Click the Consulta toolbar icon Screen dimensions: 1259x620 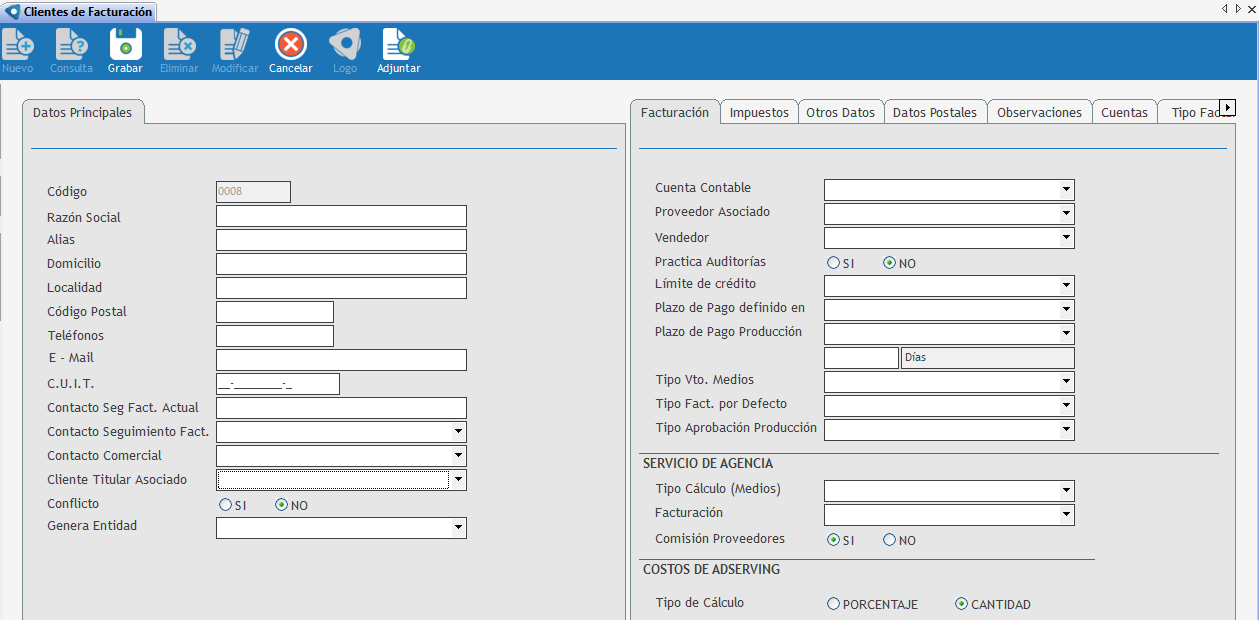[71, 45]
